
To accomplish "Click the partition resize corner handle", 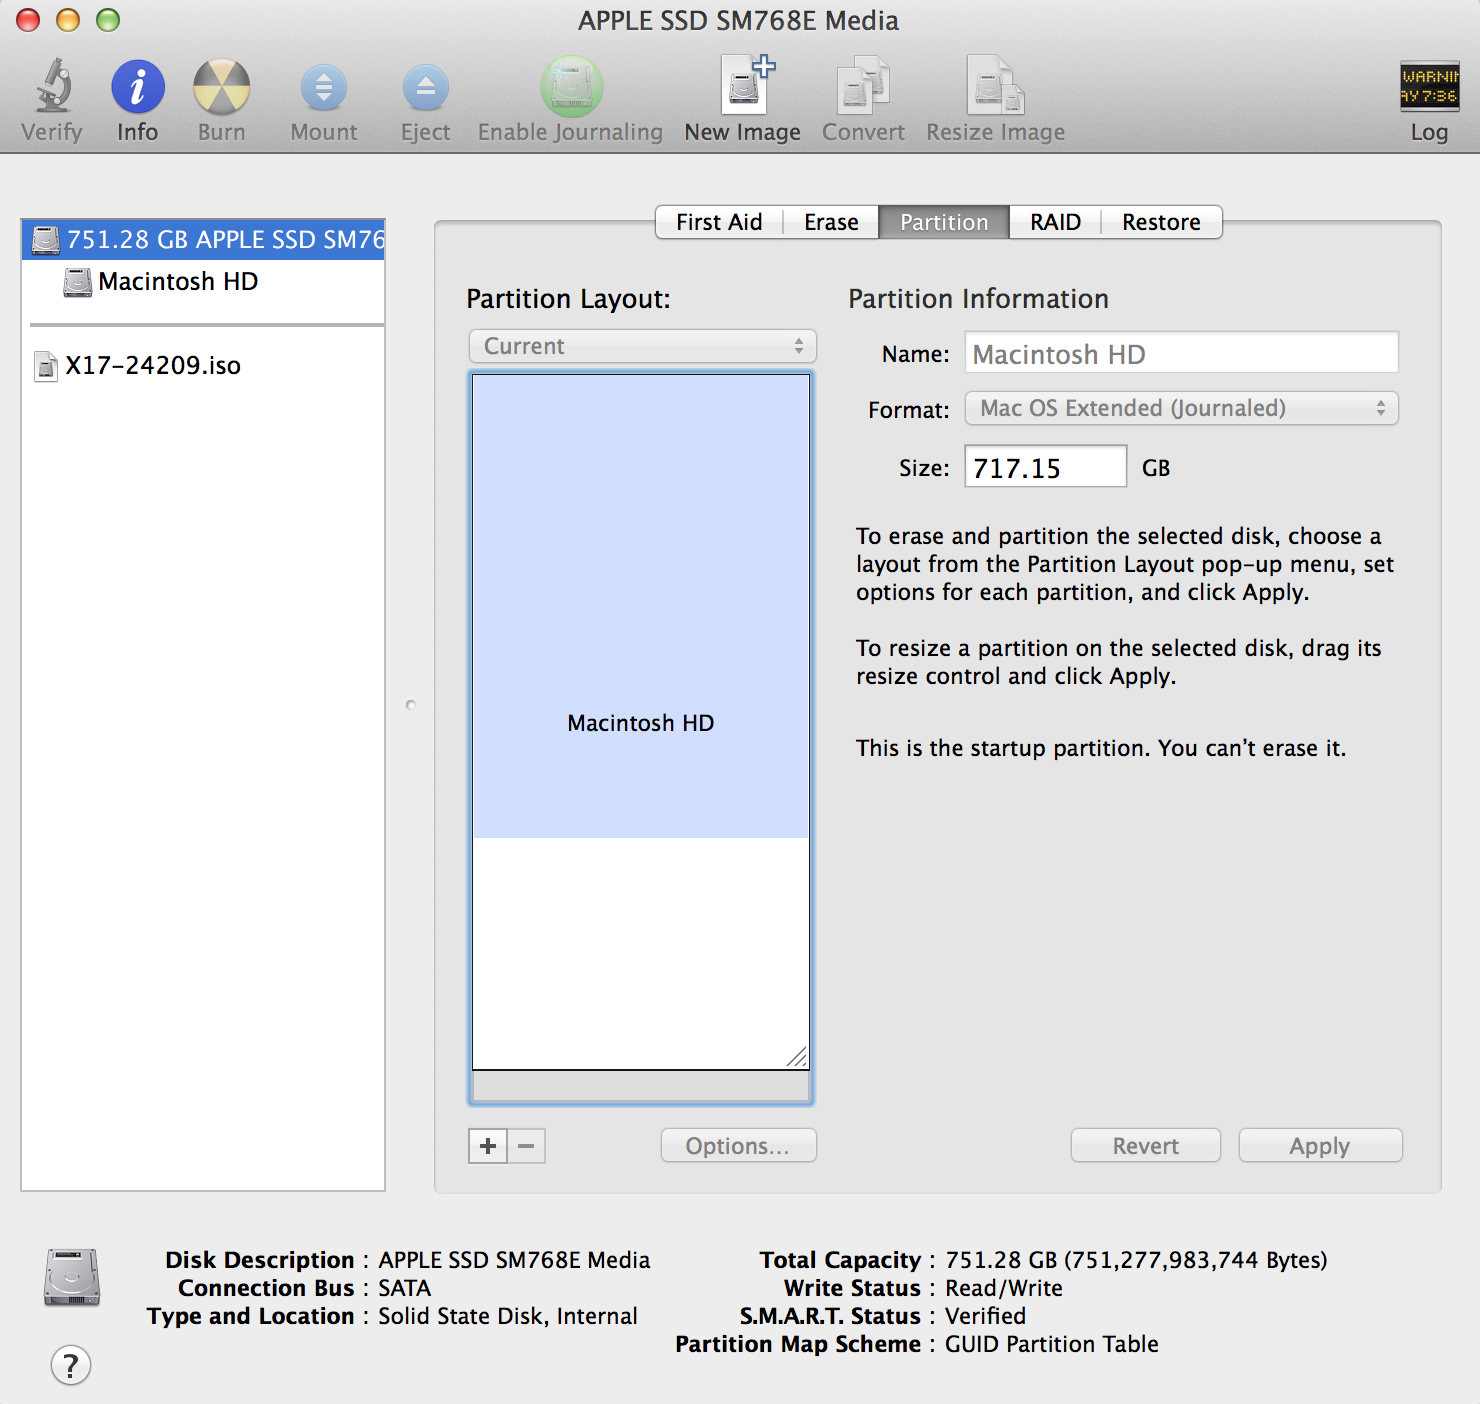I will pos(797,1057).
